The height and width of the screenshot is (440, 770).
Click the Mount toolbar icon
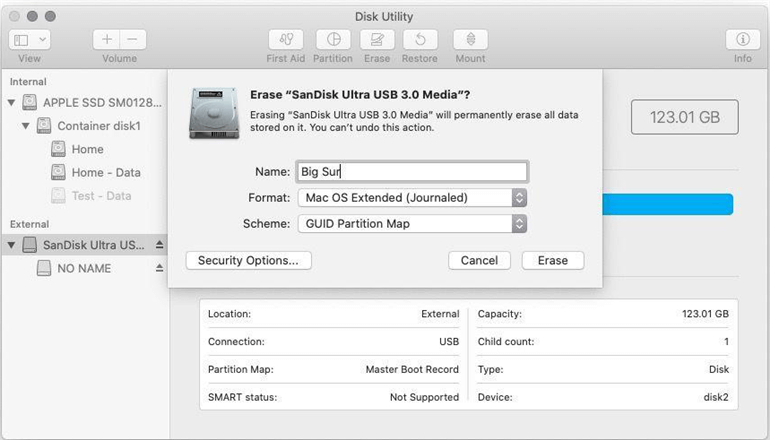470,39
